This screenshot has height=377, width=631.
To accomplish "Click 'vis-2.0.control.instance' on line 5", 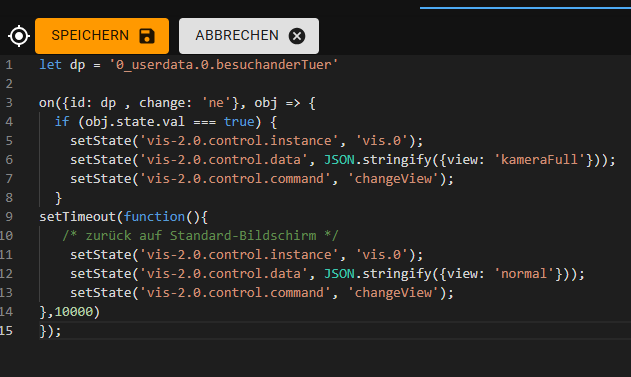I will click(x=239, y=141).
